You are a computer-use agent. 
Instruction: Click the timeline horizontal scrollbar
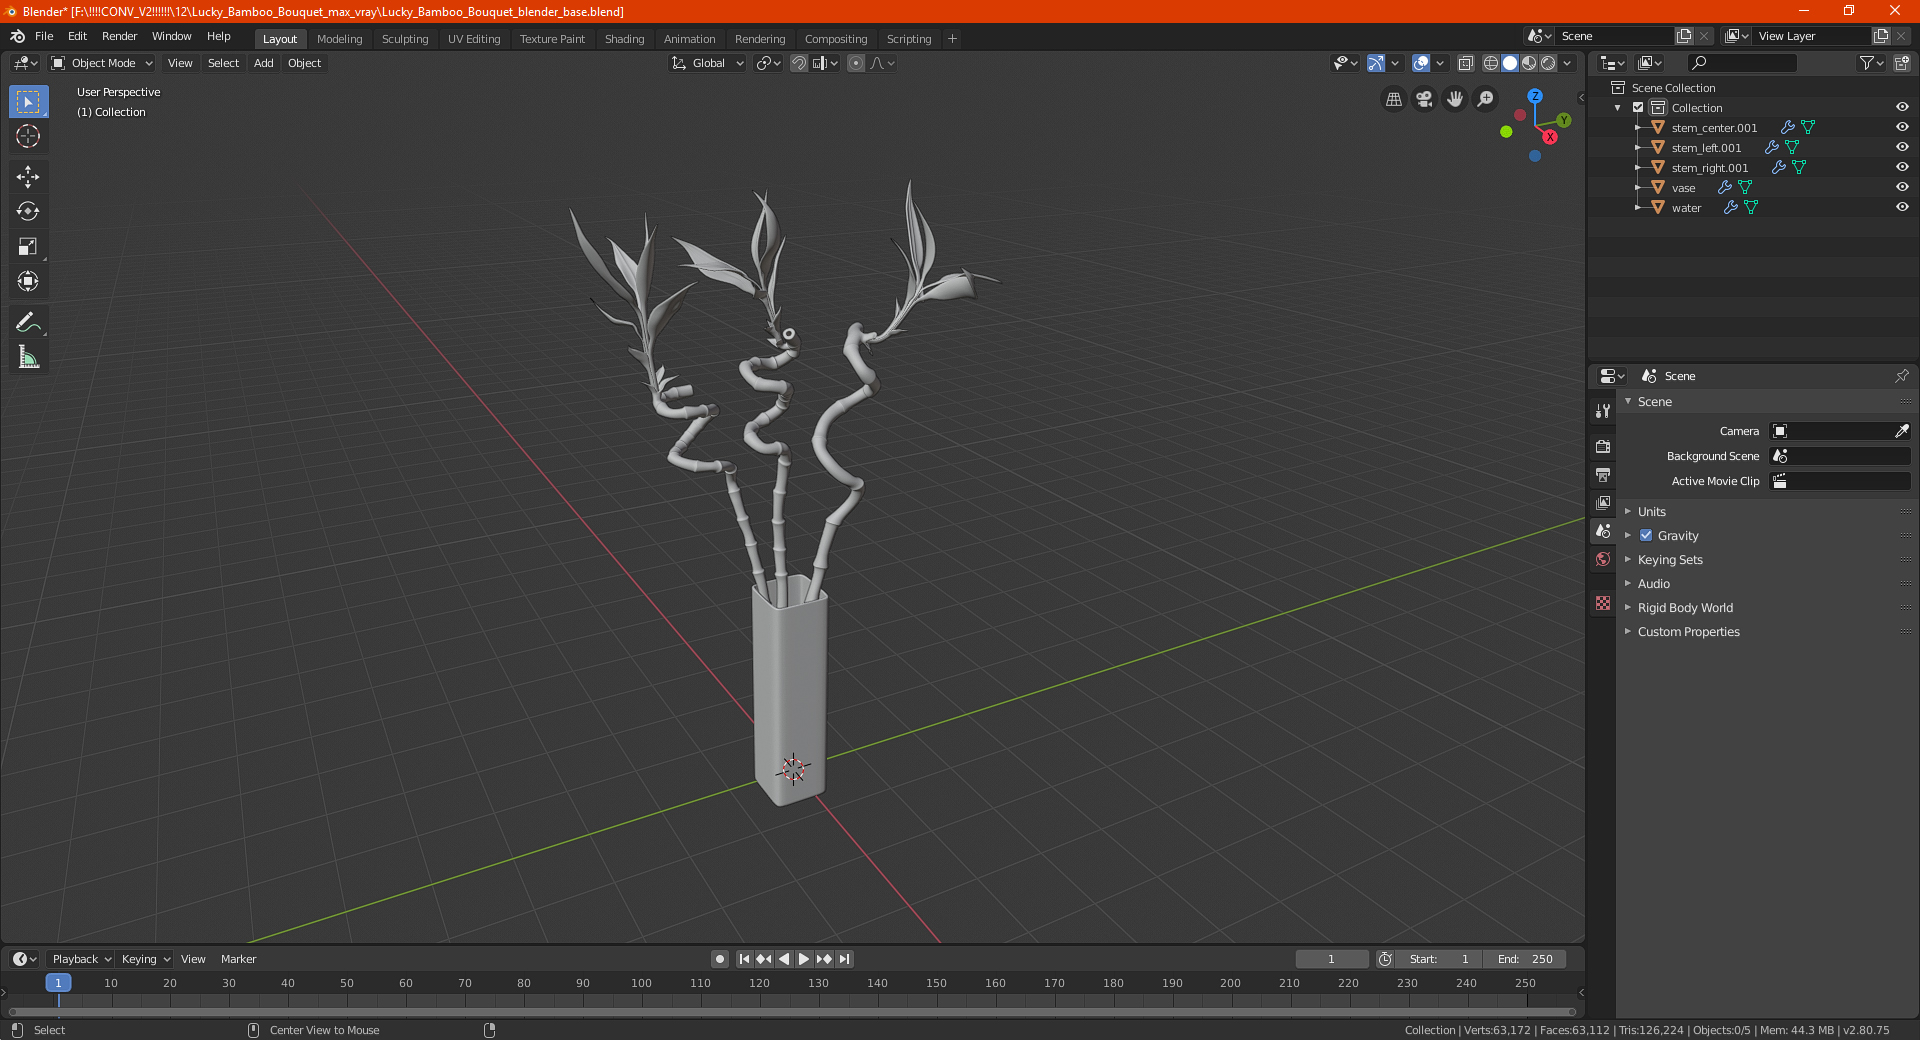792,1012
